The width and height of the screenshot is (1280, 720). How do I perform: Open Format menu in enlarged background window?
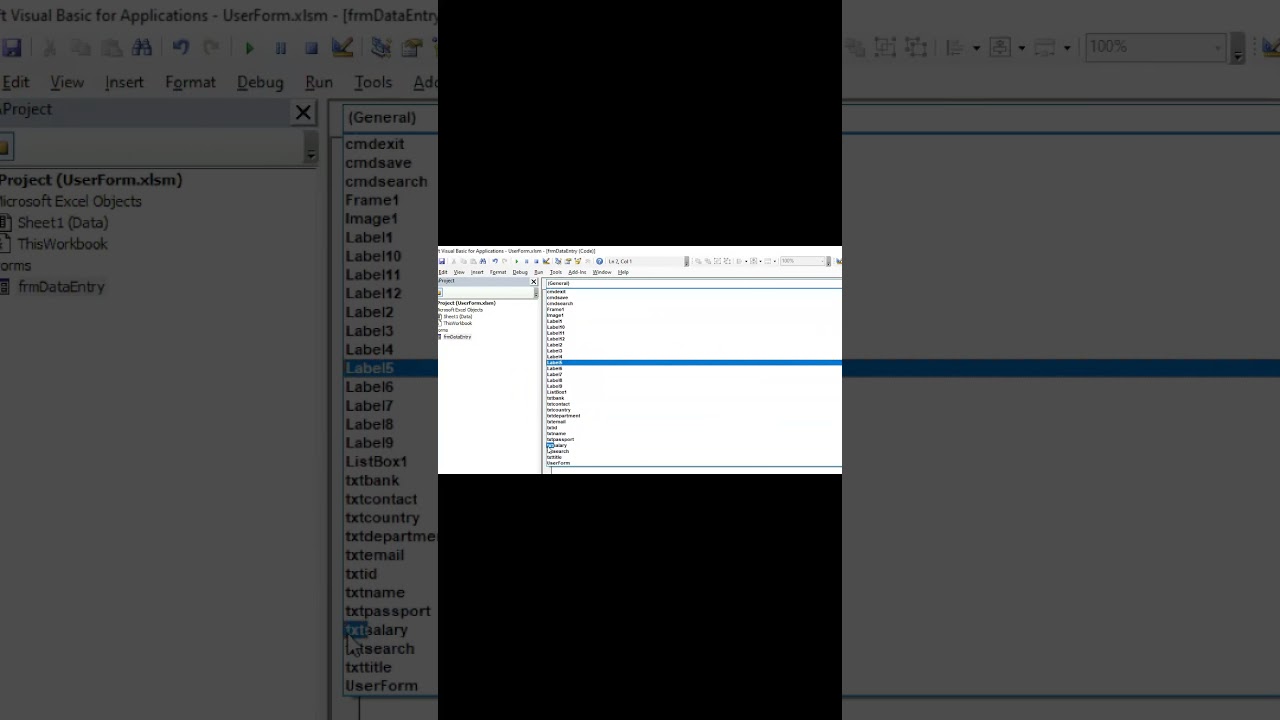[190, 82]
